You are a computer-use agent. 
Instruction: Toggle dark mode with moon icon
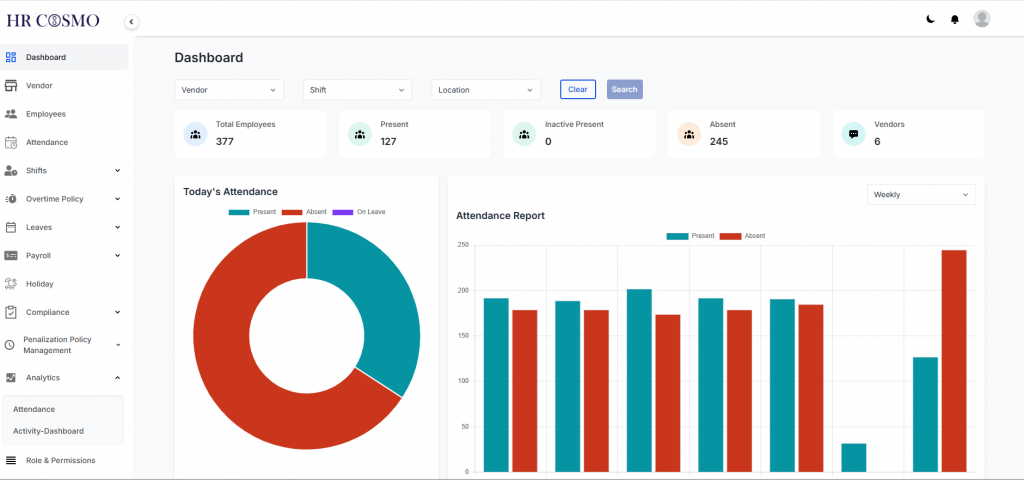[930, 19]
